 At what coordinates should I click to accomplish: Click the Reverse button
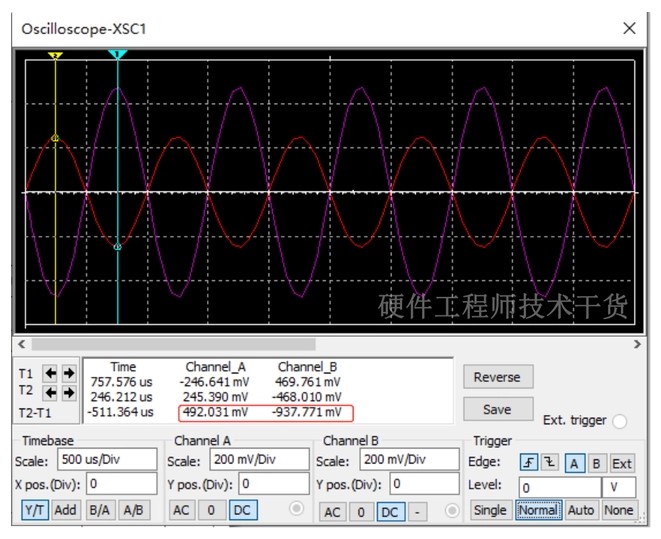498,377
